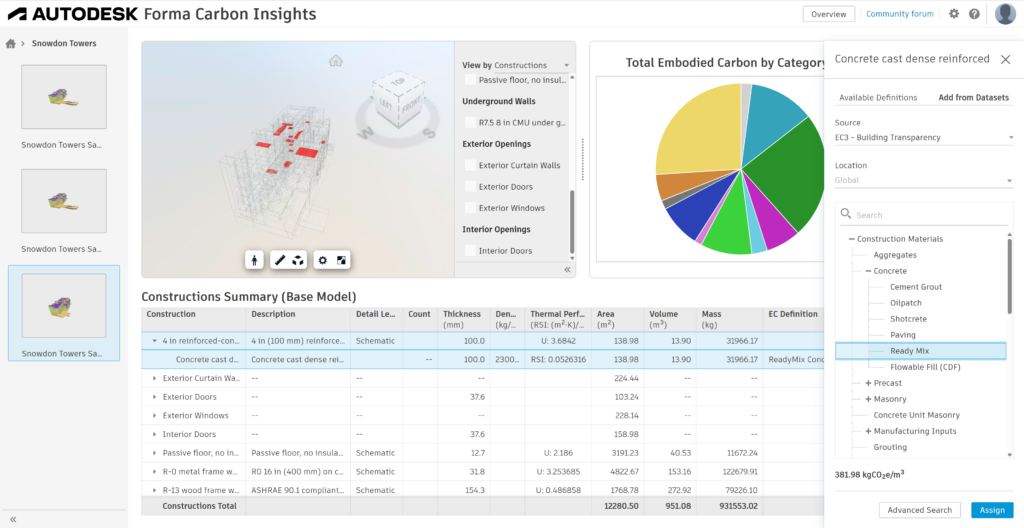The width and height of the screenshot is (1024, 528).
Task: Open the Location Global dropdown
Action: (x=924, y=180)
